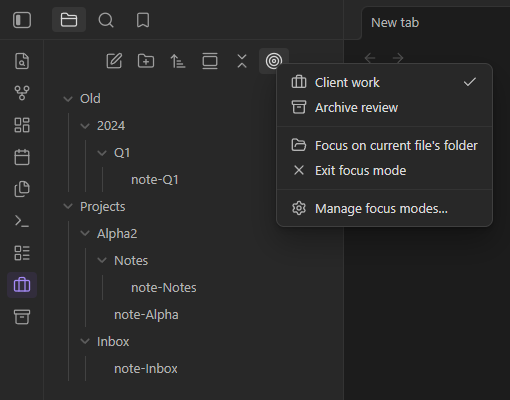
Task: Toggle the left sidebar collapse icon
Action: click(22, 20)
